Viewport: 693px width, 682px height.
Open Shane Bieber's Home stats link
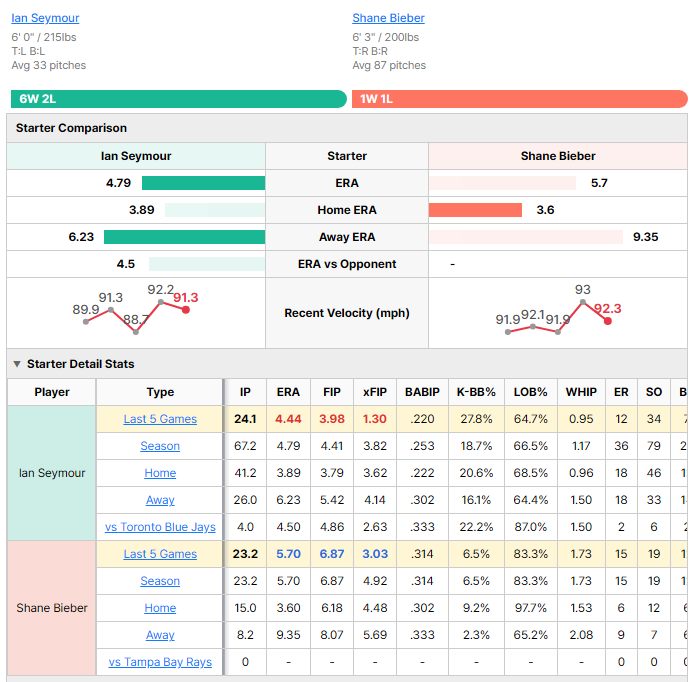coord(160,608)
